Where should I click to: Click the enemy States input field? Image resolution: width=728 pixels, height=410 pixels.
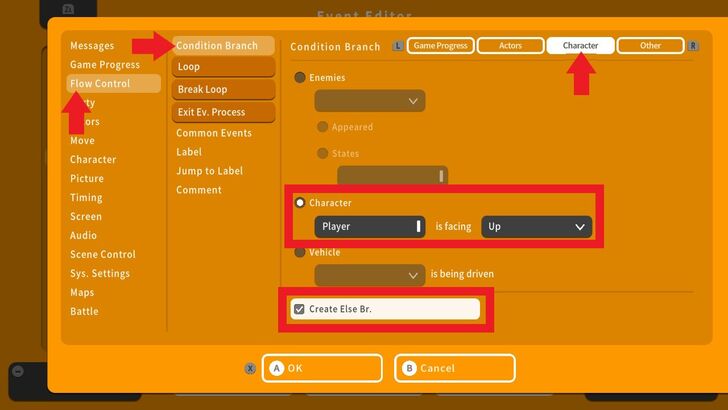coord(391,176)
